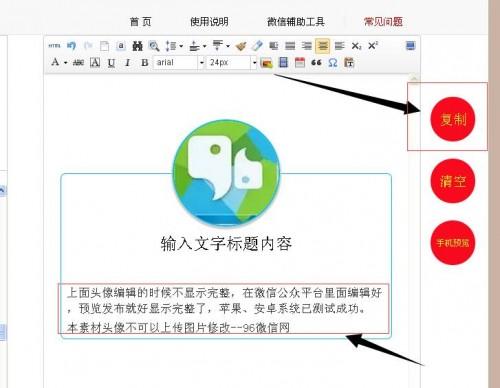500x388 pixels.
Task: Open the font color dropdown arrow
Action: click(x=66, y=63)
